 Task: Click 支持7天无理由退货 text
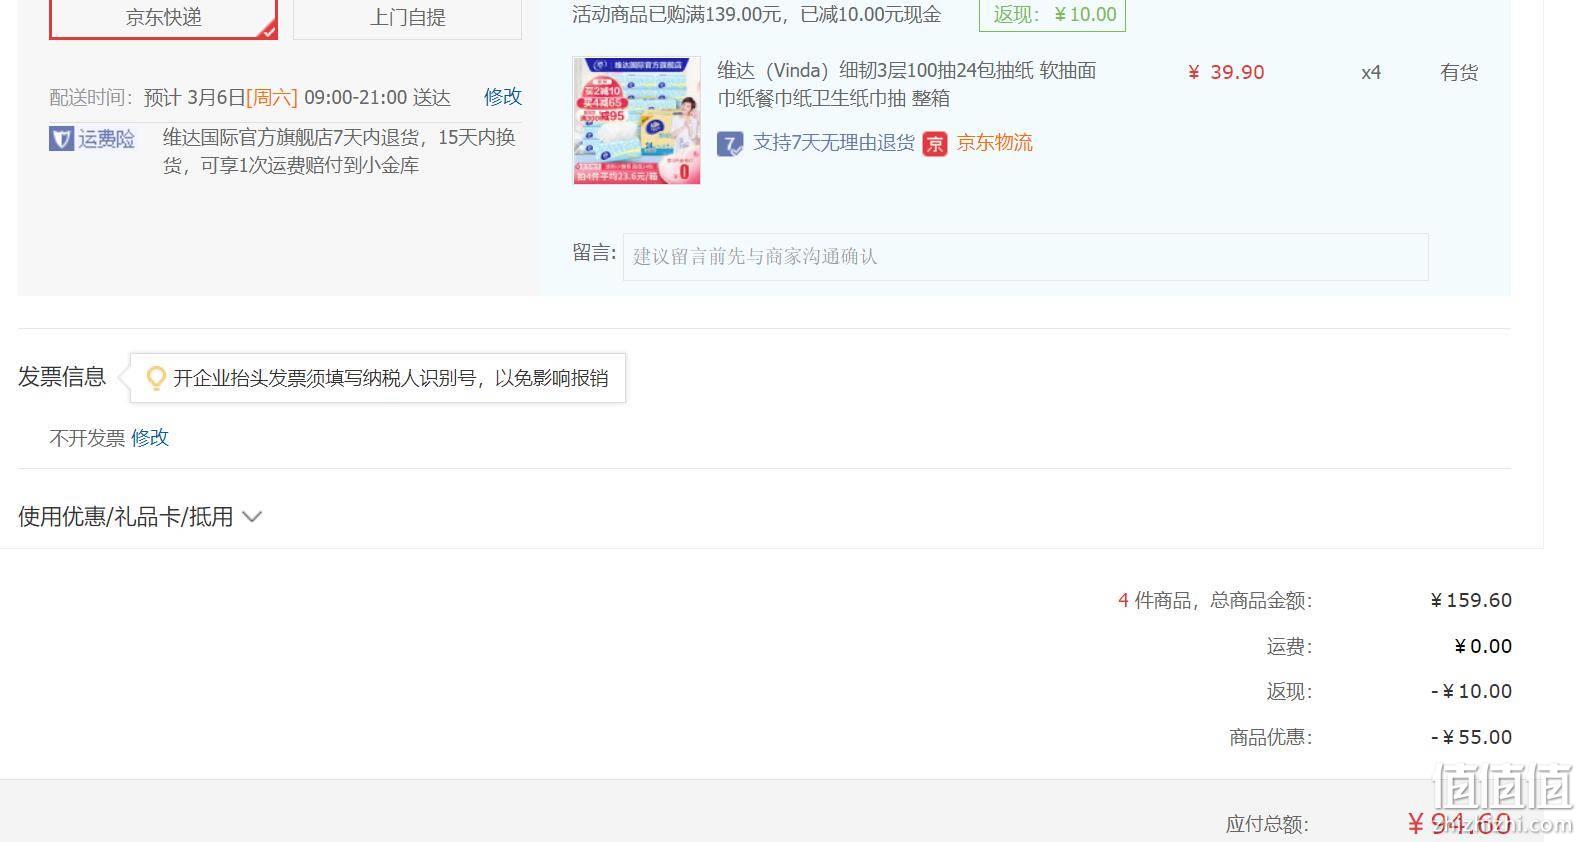pos(834,143)
